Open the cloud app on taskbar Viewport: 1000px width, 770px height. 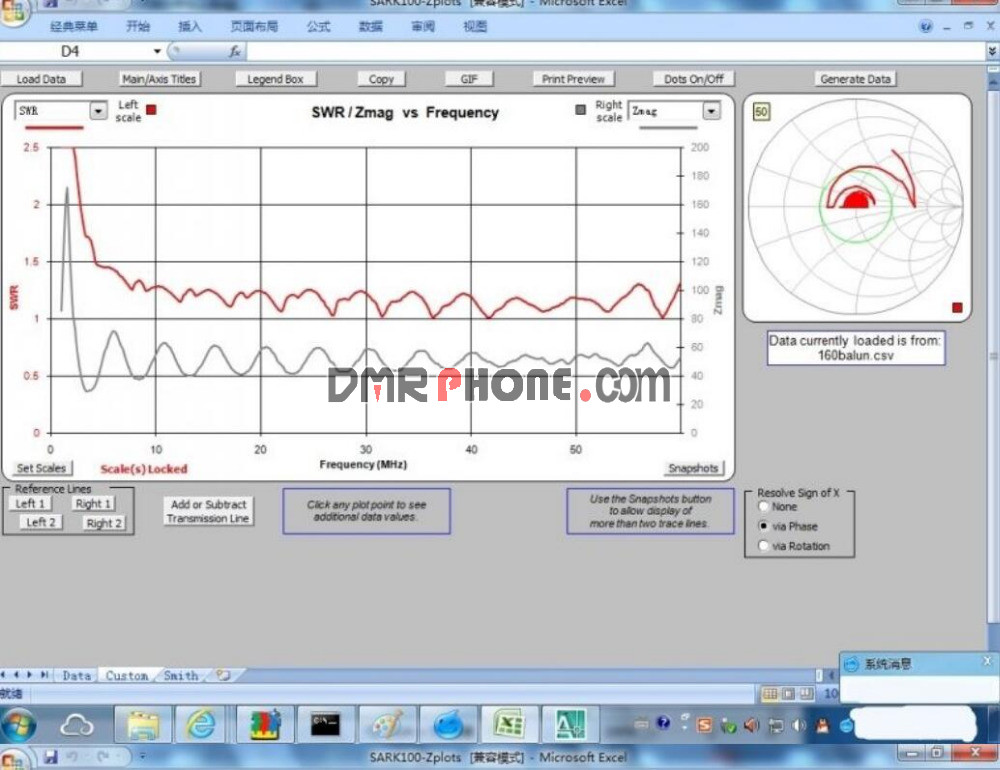[x=77, y=725]
